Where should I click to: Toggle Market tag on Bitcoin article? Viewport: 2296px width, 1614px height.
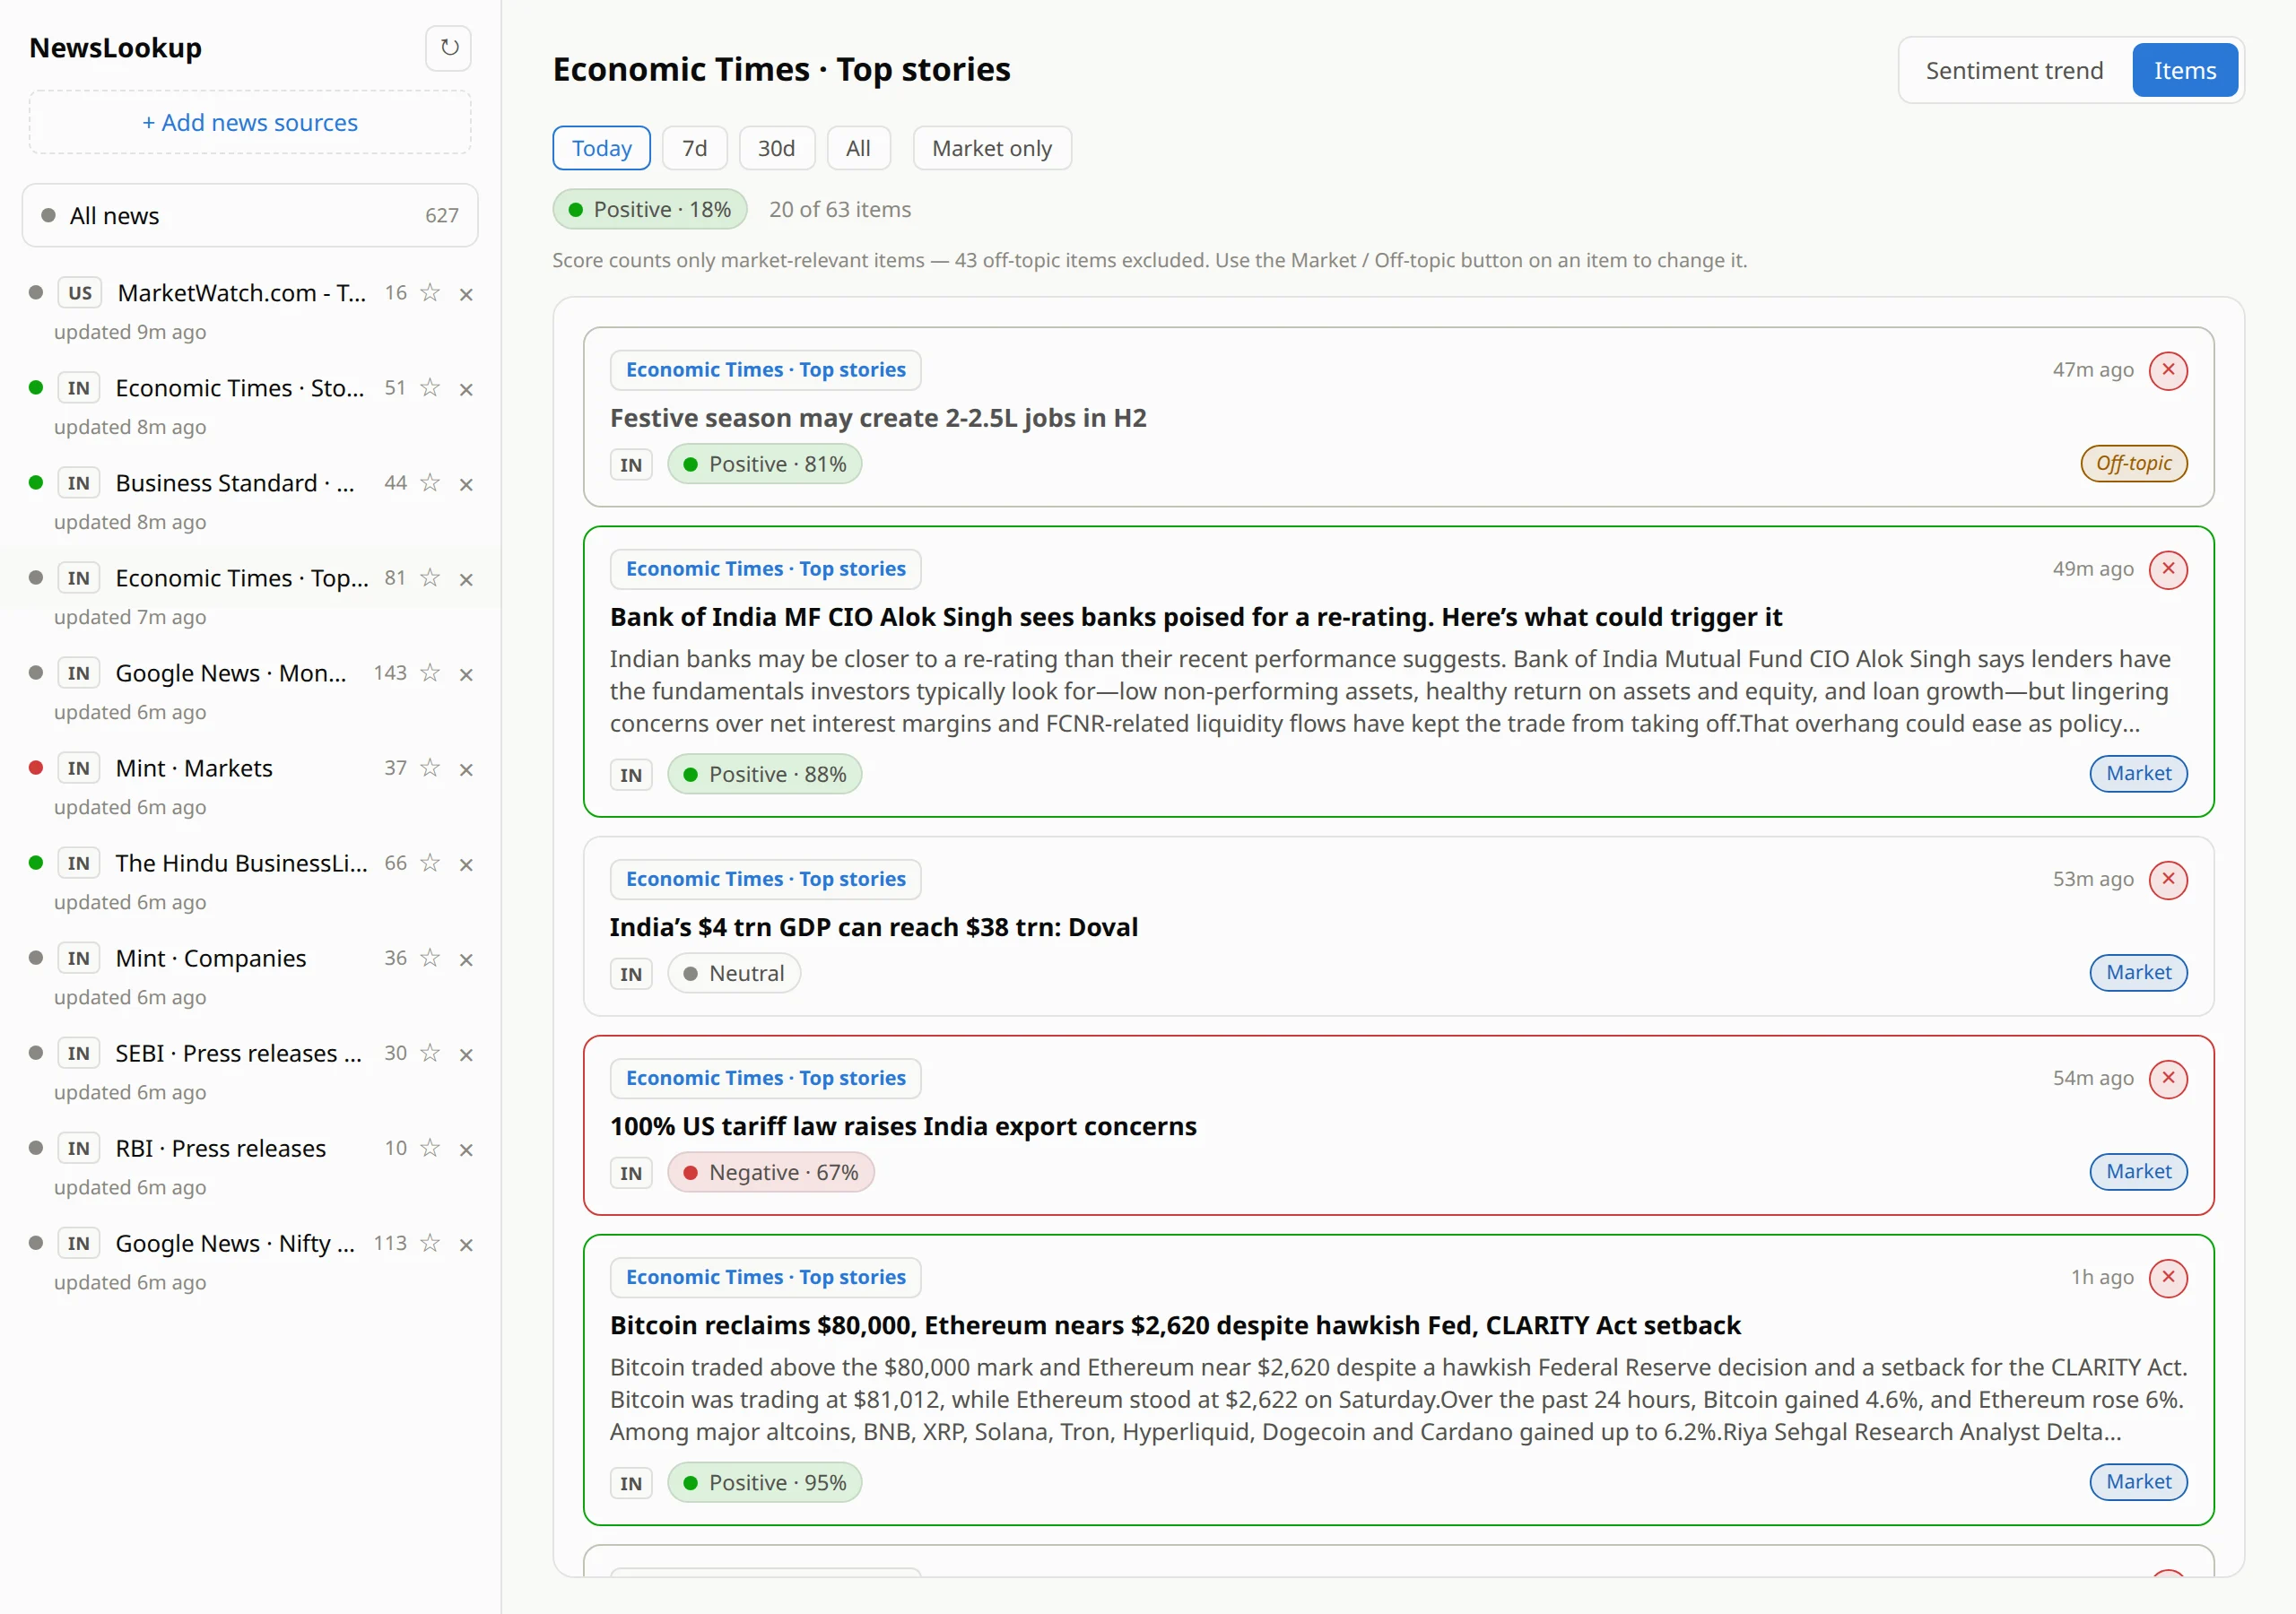point(2138,1481)
